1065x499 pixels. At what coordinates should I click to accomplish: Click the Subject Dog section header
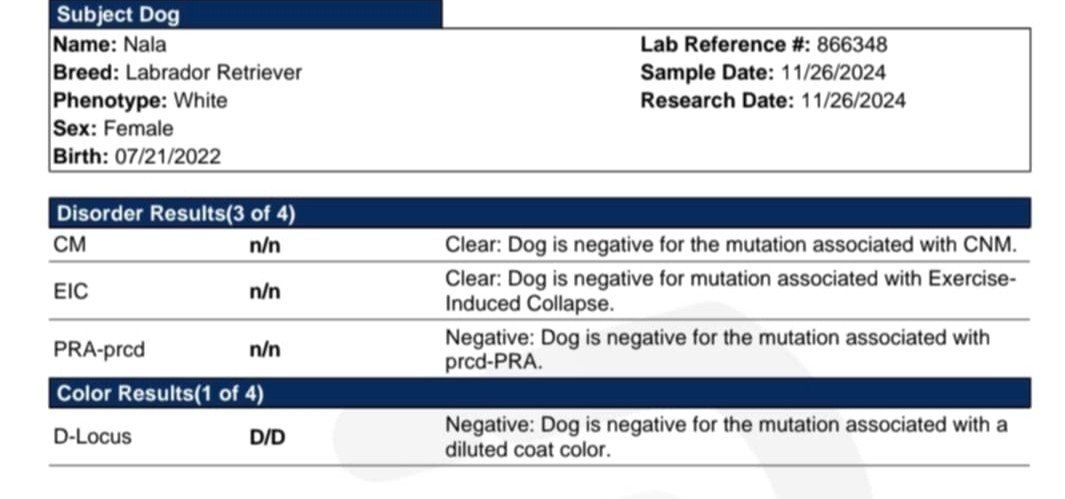point(245,14)
